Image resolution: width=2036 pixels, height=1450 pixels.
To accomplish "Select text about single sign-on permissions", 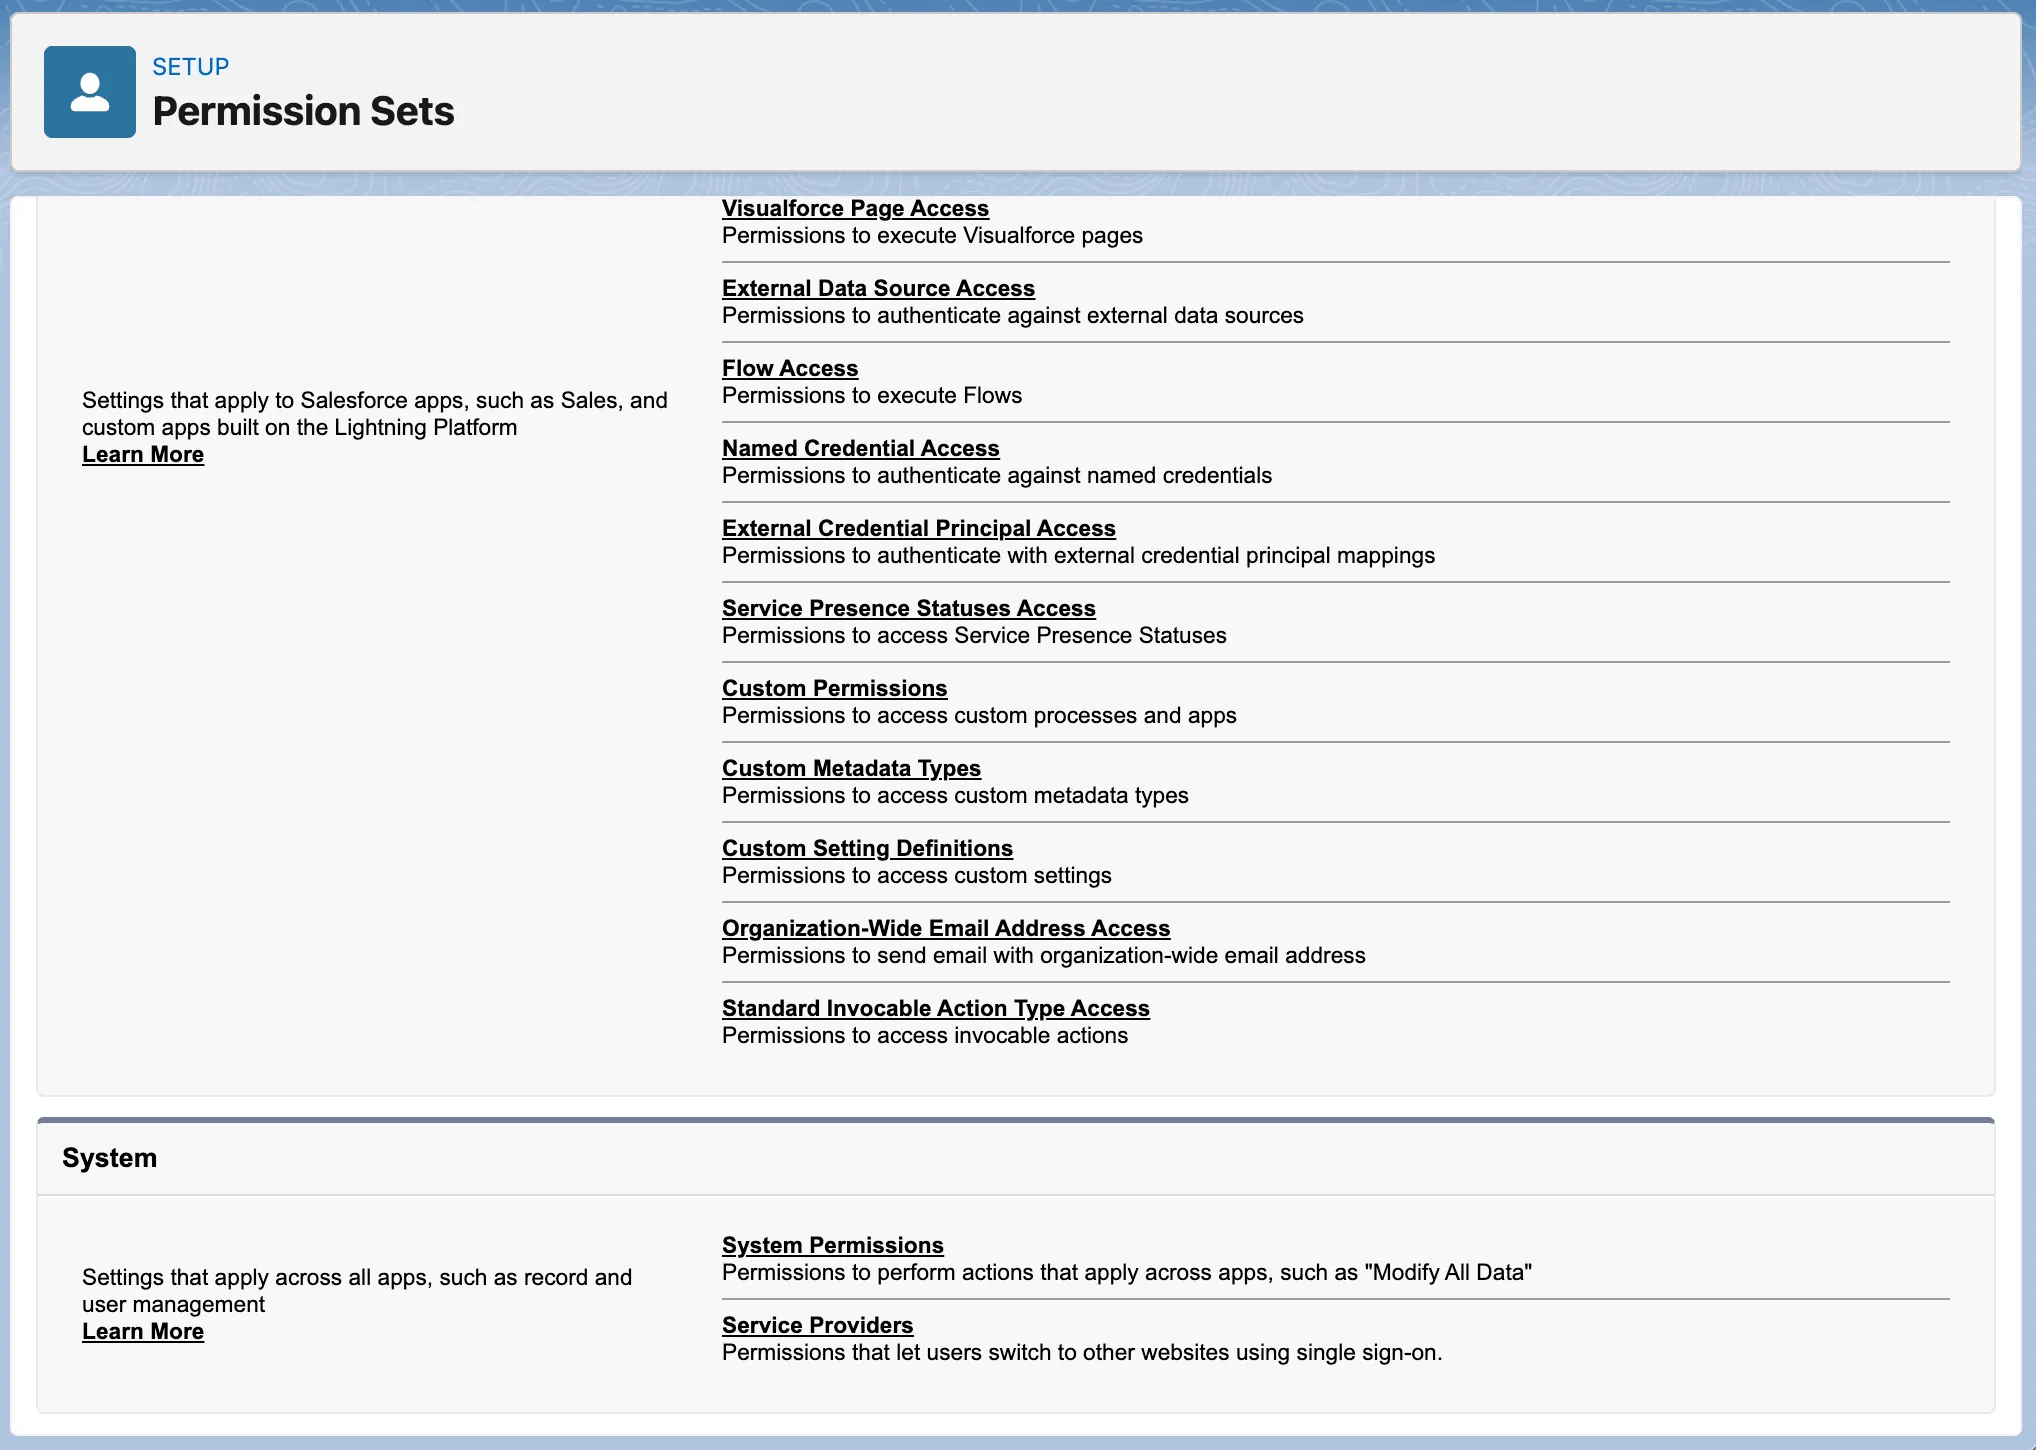I will pyautogui.click(x=1082, y=1352).
